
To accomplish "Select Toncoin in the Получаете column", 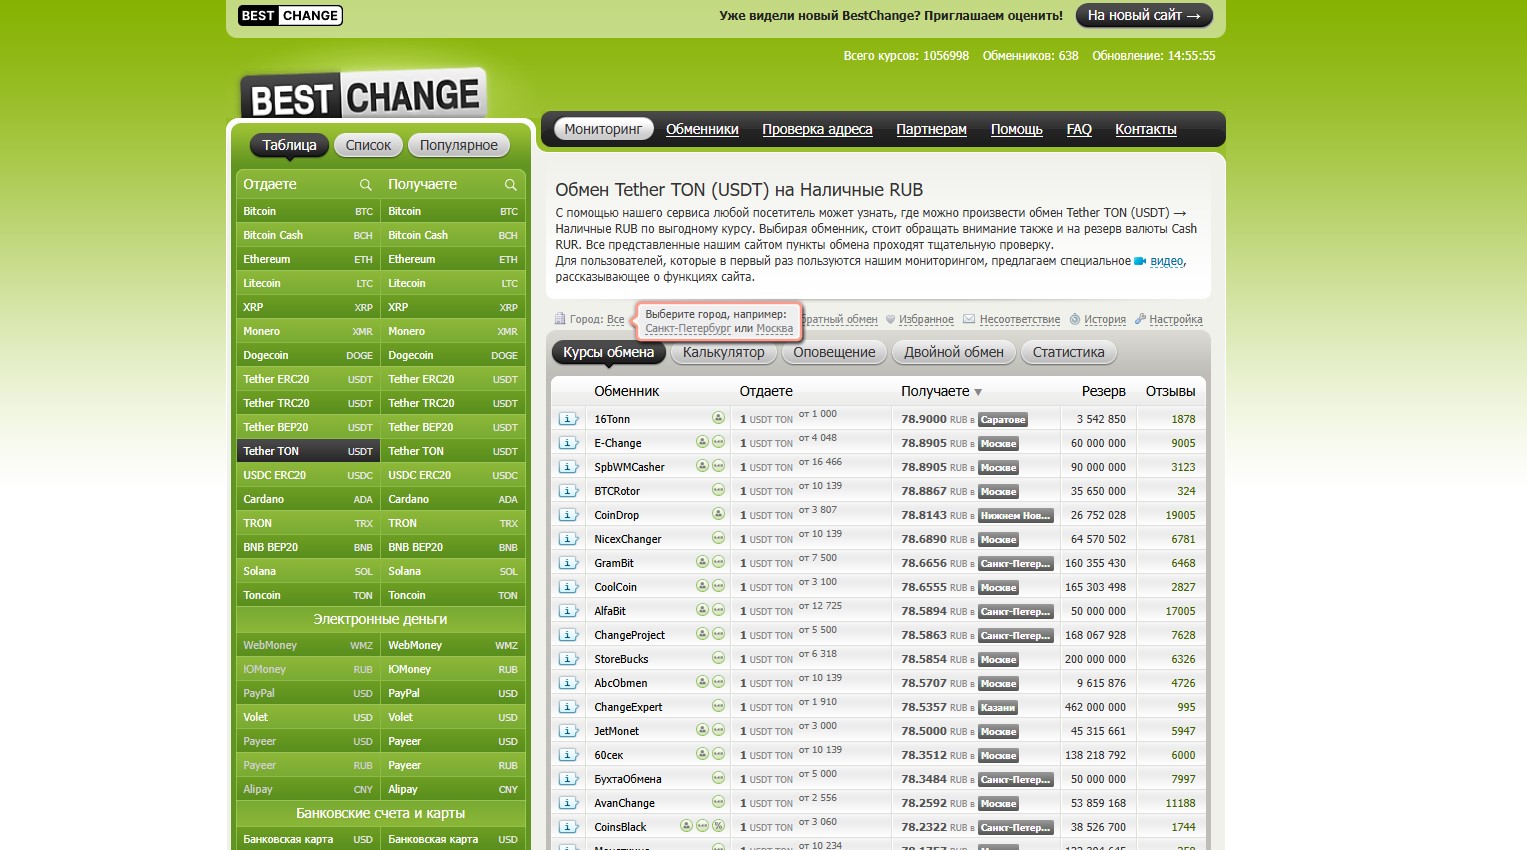I will pyautogui.click(x=453, y=595).
